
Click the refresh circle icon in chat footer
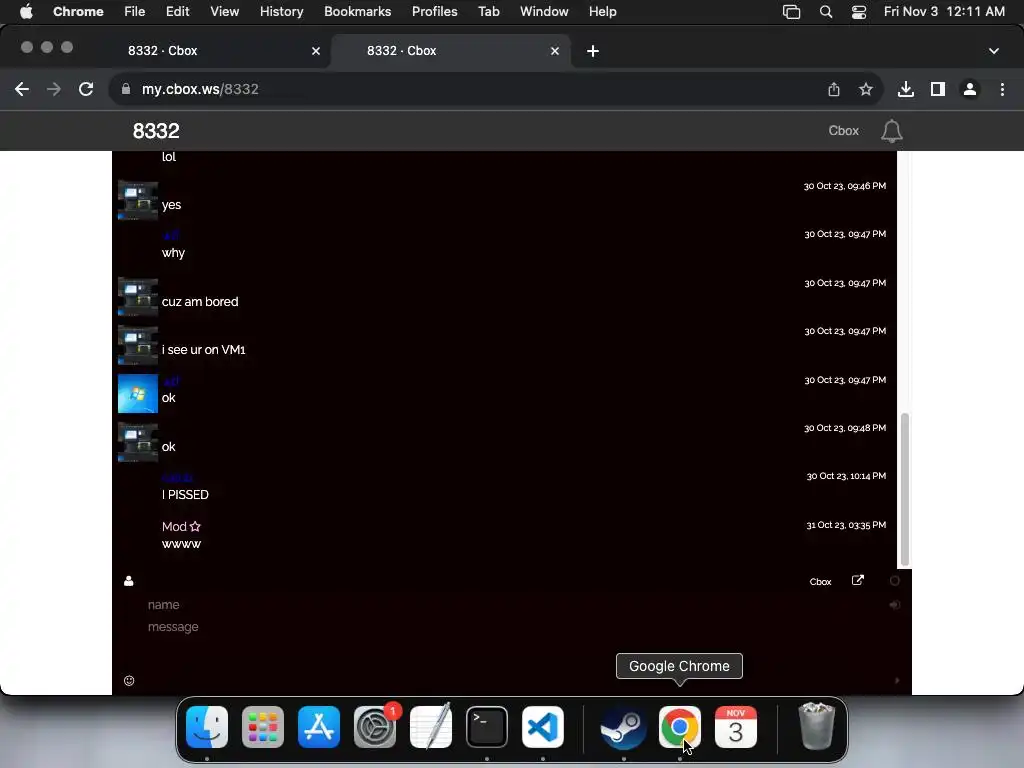point(895,581)
